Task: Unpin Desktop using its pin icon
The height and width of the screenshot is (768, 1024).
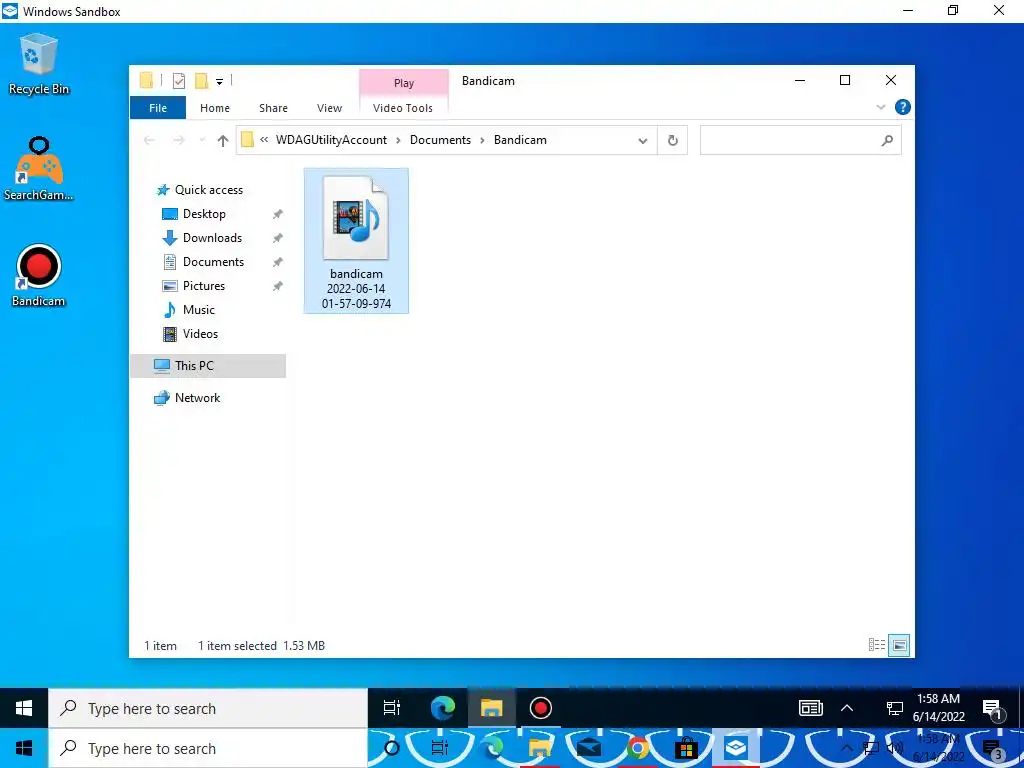Action: click(x=278, y=214)
